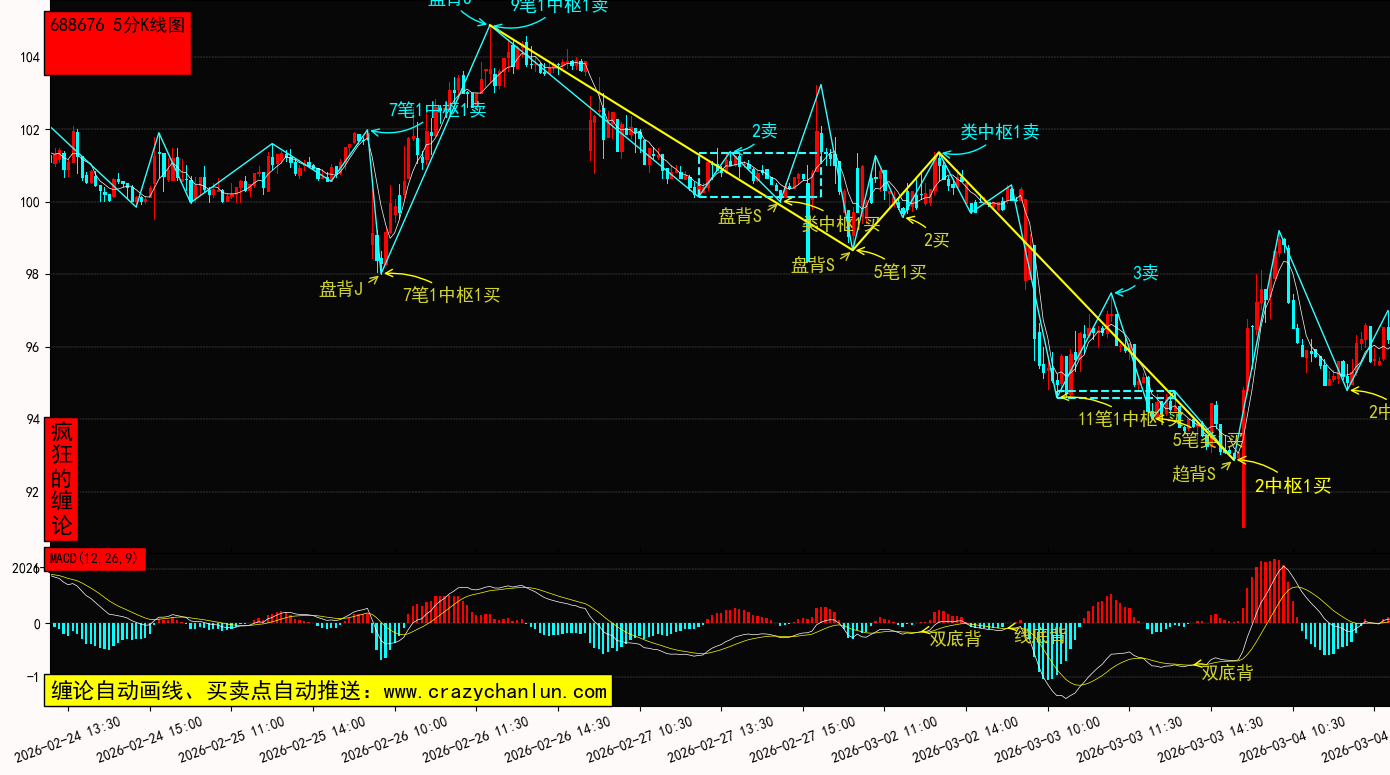The height and width of the screenshot is (775, 1390).
Task: Select the 5笔1买 buy annotation
Action: [900, 271]
